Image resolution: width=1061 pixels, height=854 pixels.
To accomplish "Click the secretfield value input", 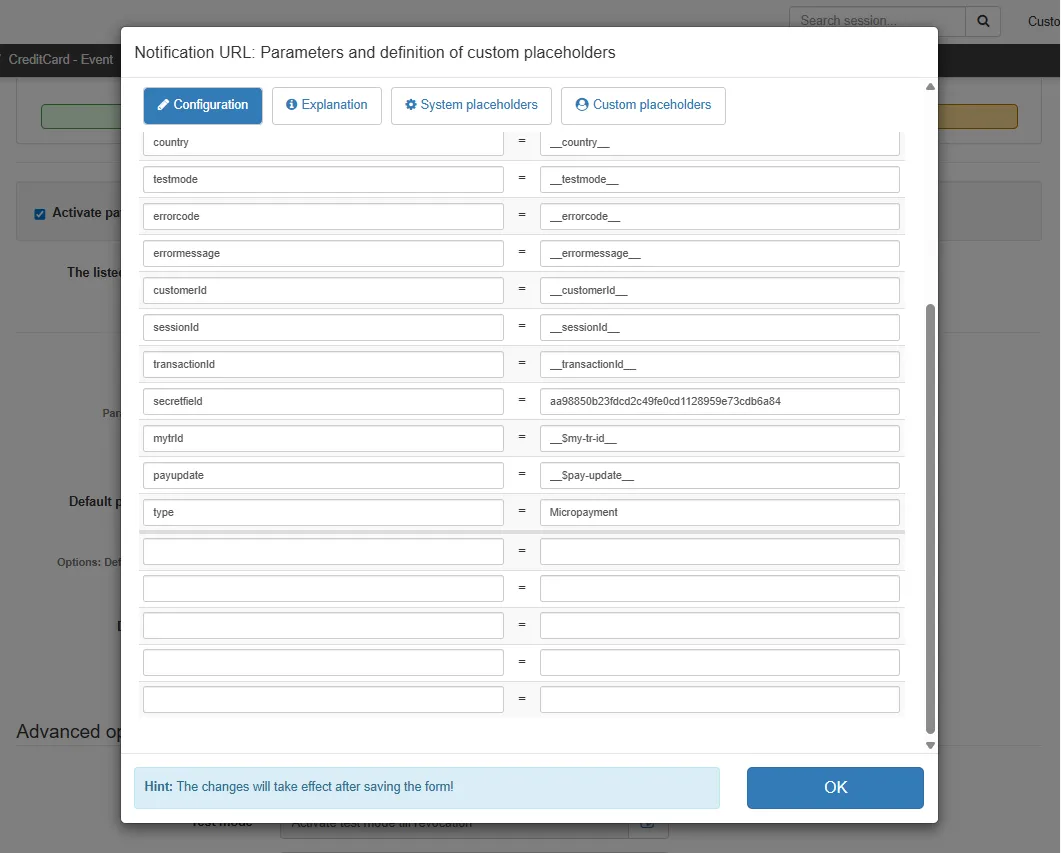I will coord(720,401).
